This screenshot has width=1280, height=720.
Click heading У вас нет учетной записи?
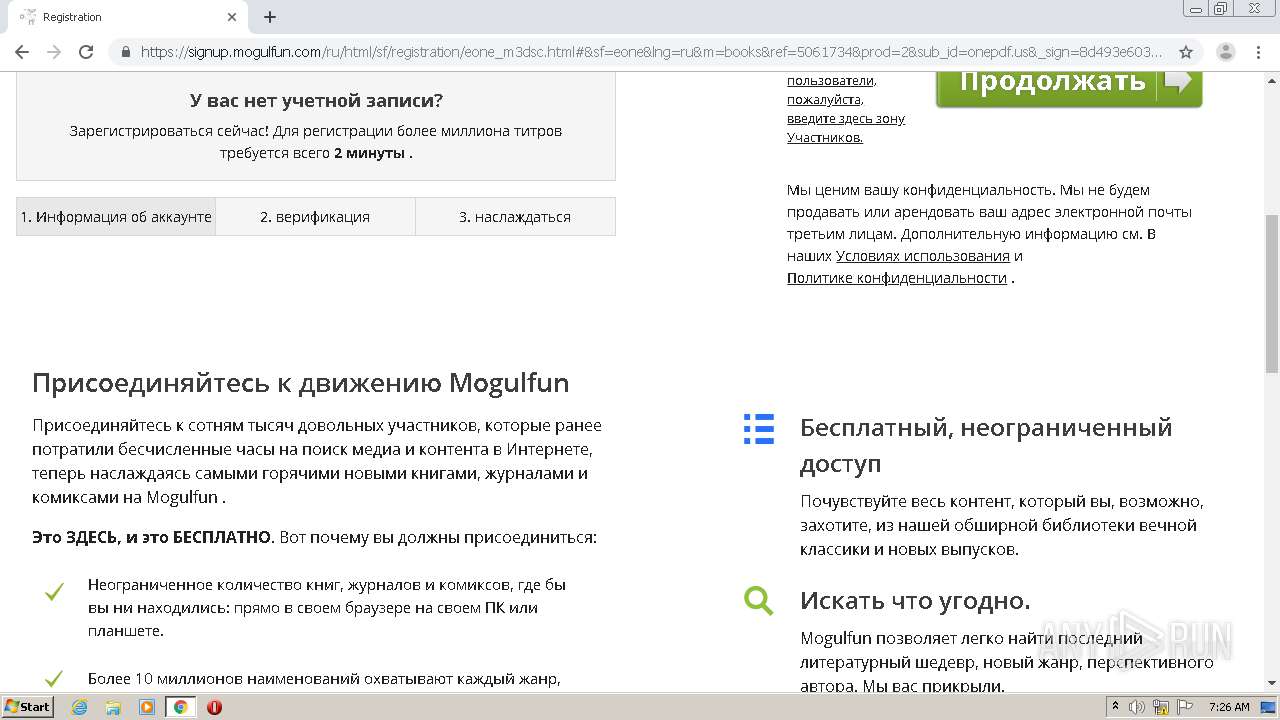(316, 100)
